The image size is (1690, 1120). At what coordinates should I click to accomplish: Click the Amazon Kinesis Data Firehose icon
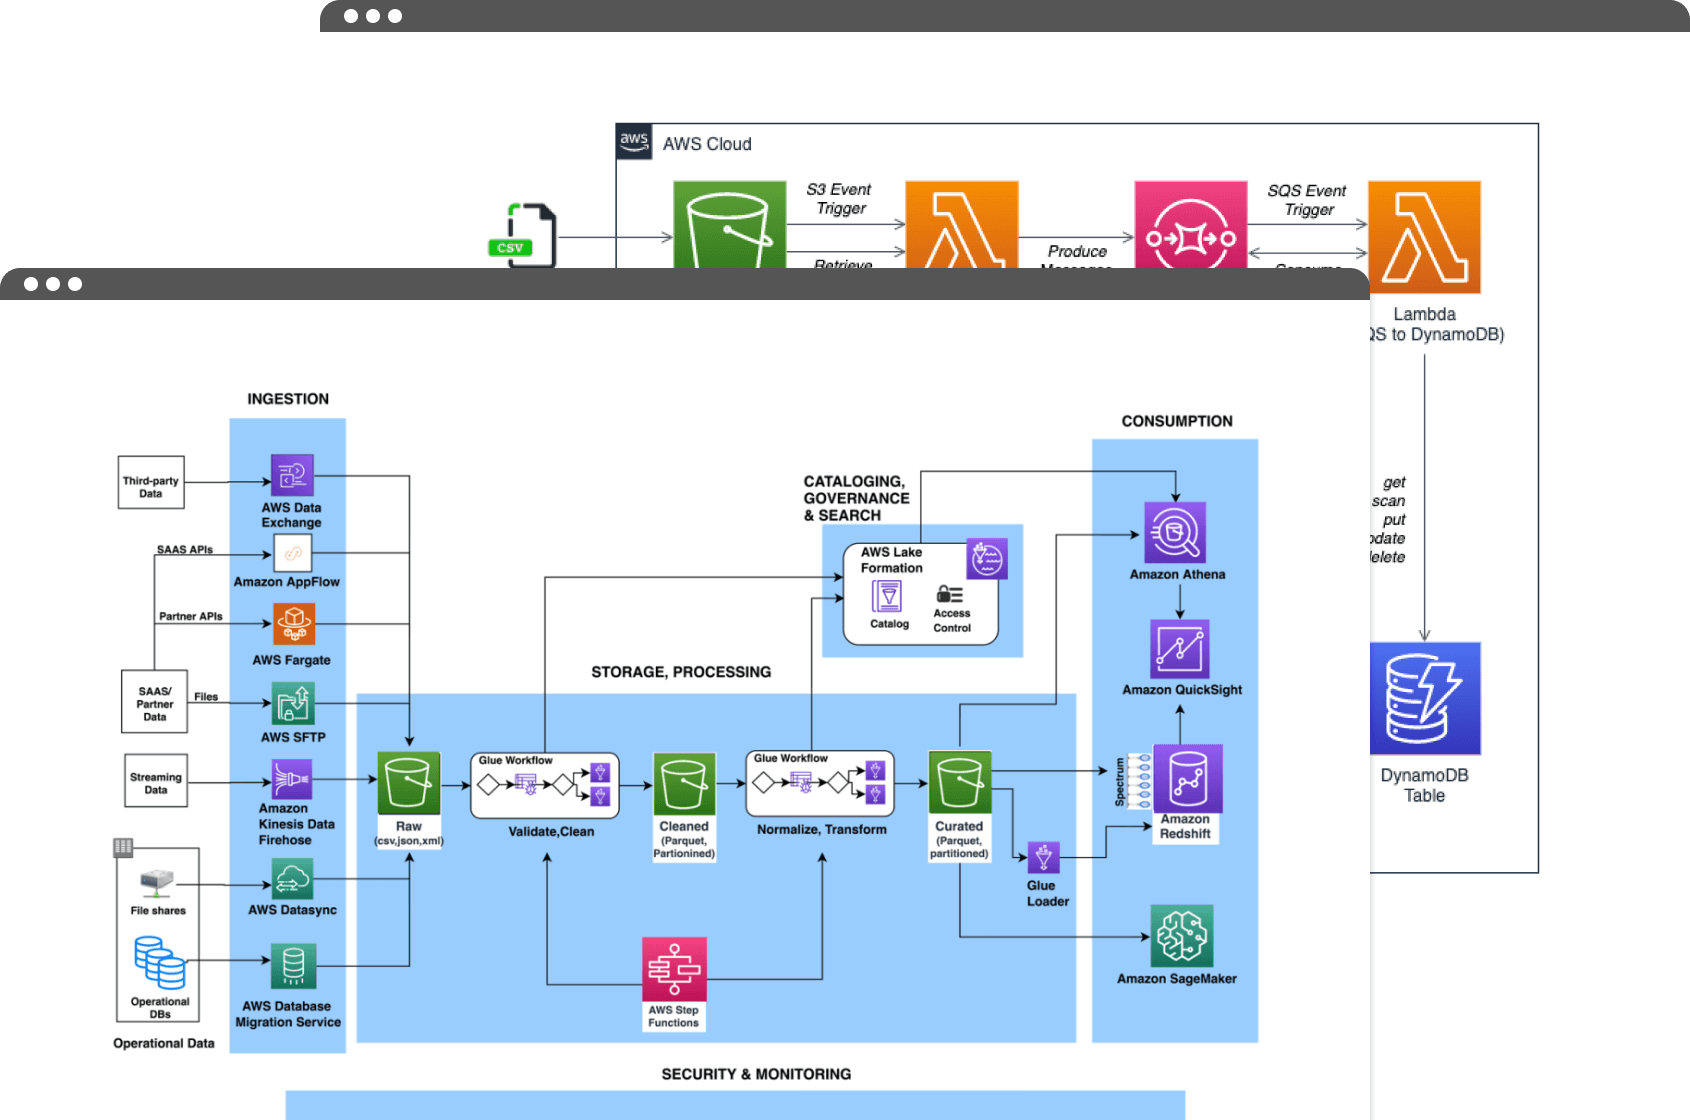[x=292, y=779]
